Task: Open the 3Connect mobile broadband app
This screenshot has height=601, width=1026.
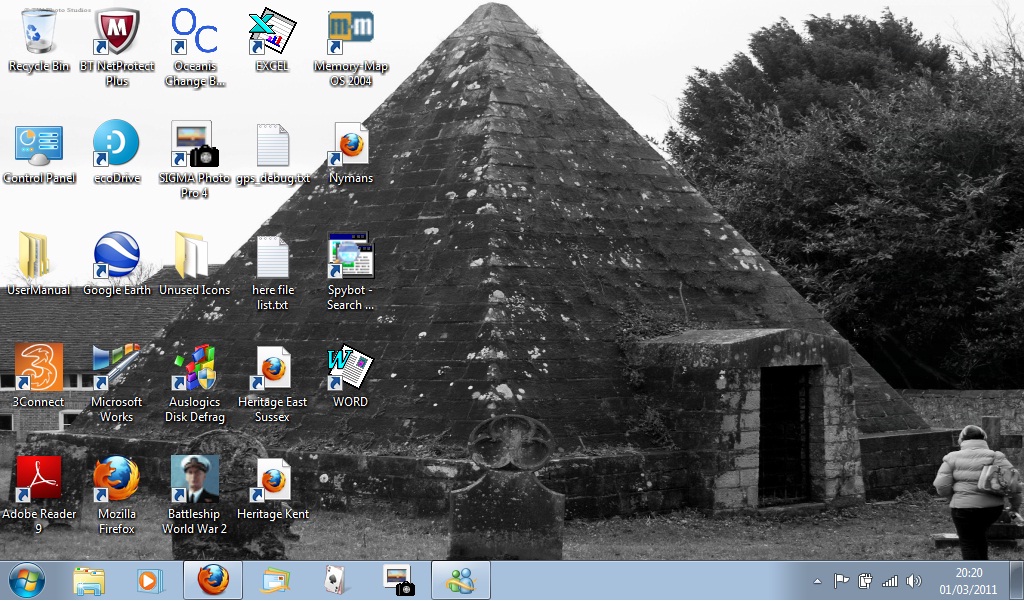Action: [38, 366]
